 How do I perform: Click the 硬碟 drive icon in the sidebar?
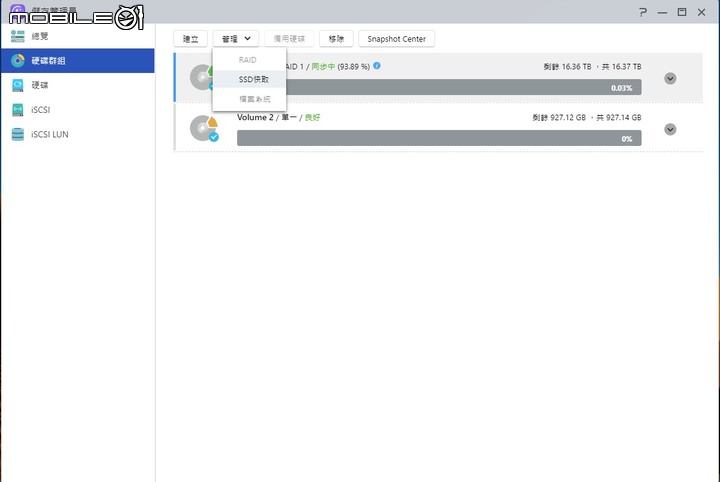coord(17,85)
